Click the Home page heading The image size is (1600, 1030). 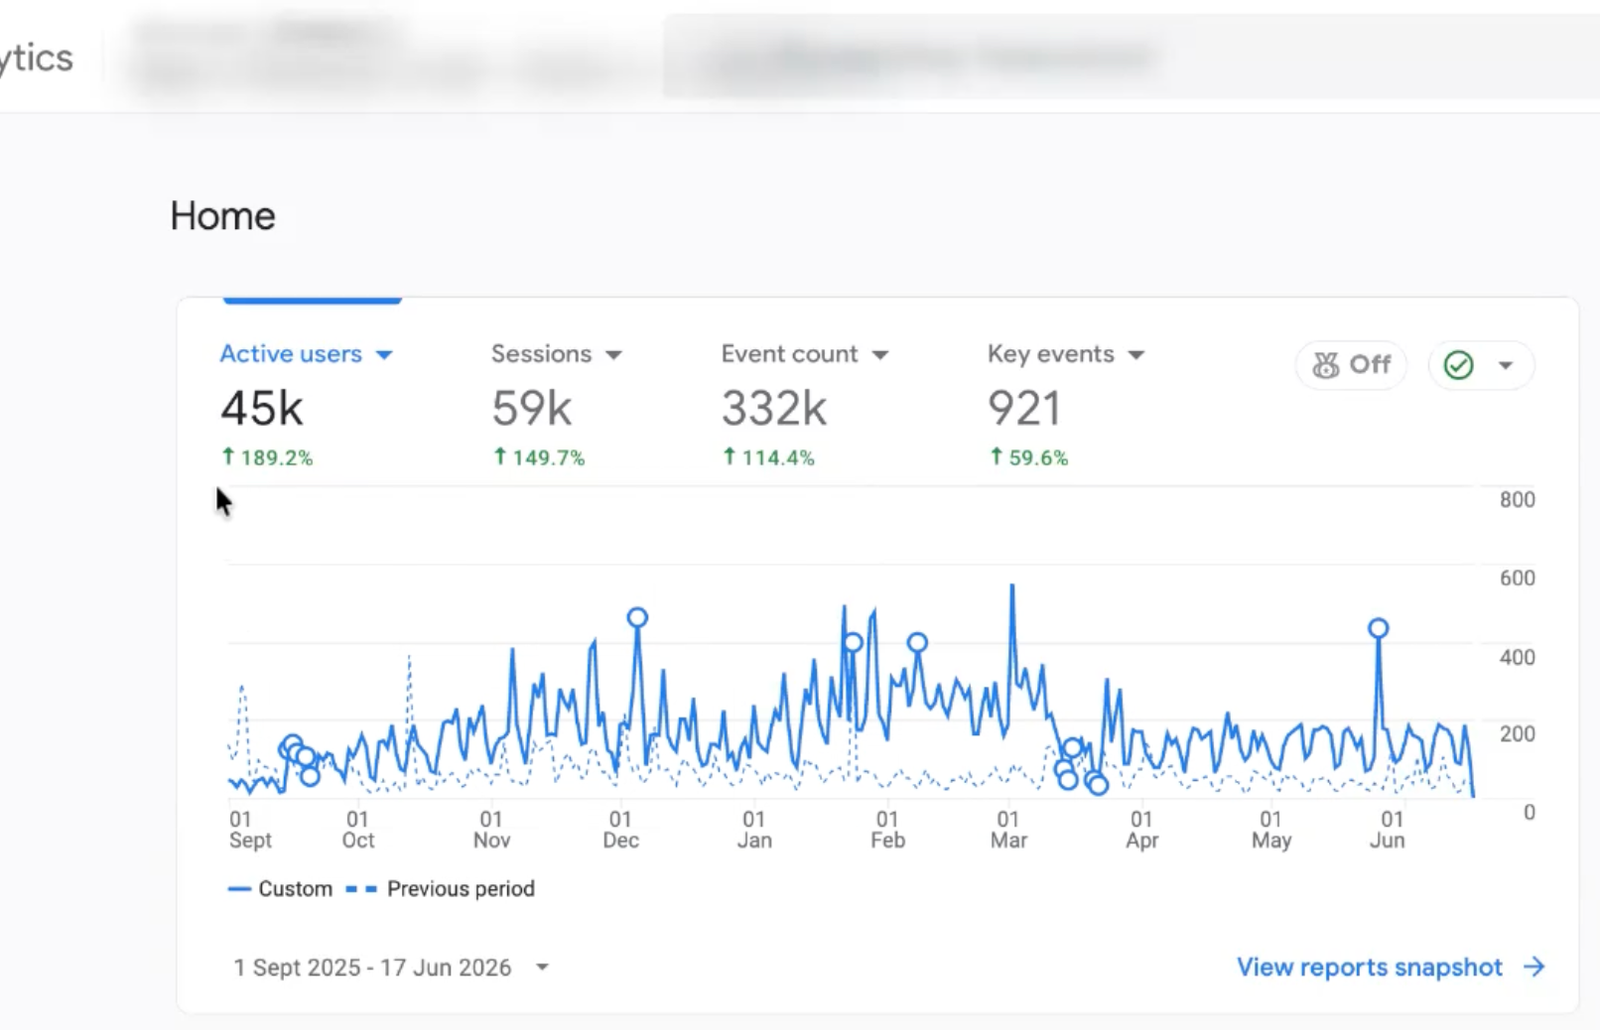222,216
